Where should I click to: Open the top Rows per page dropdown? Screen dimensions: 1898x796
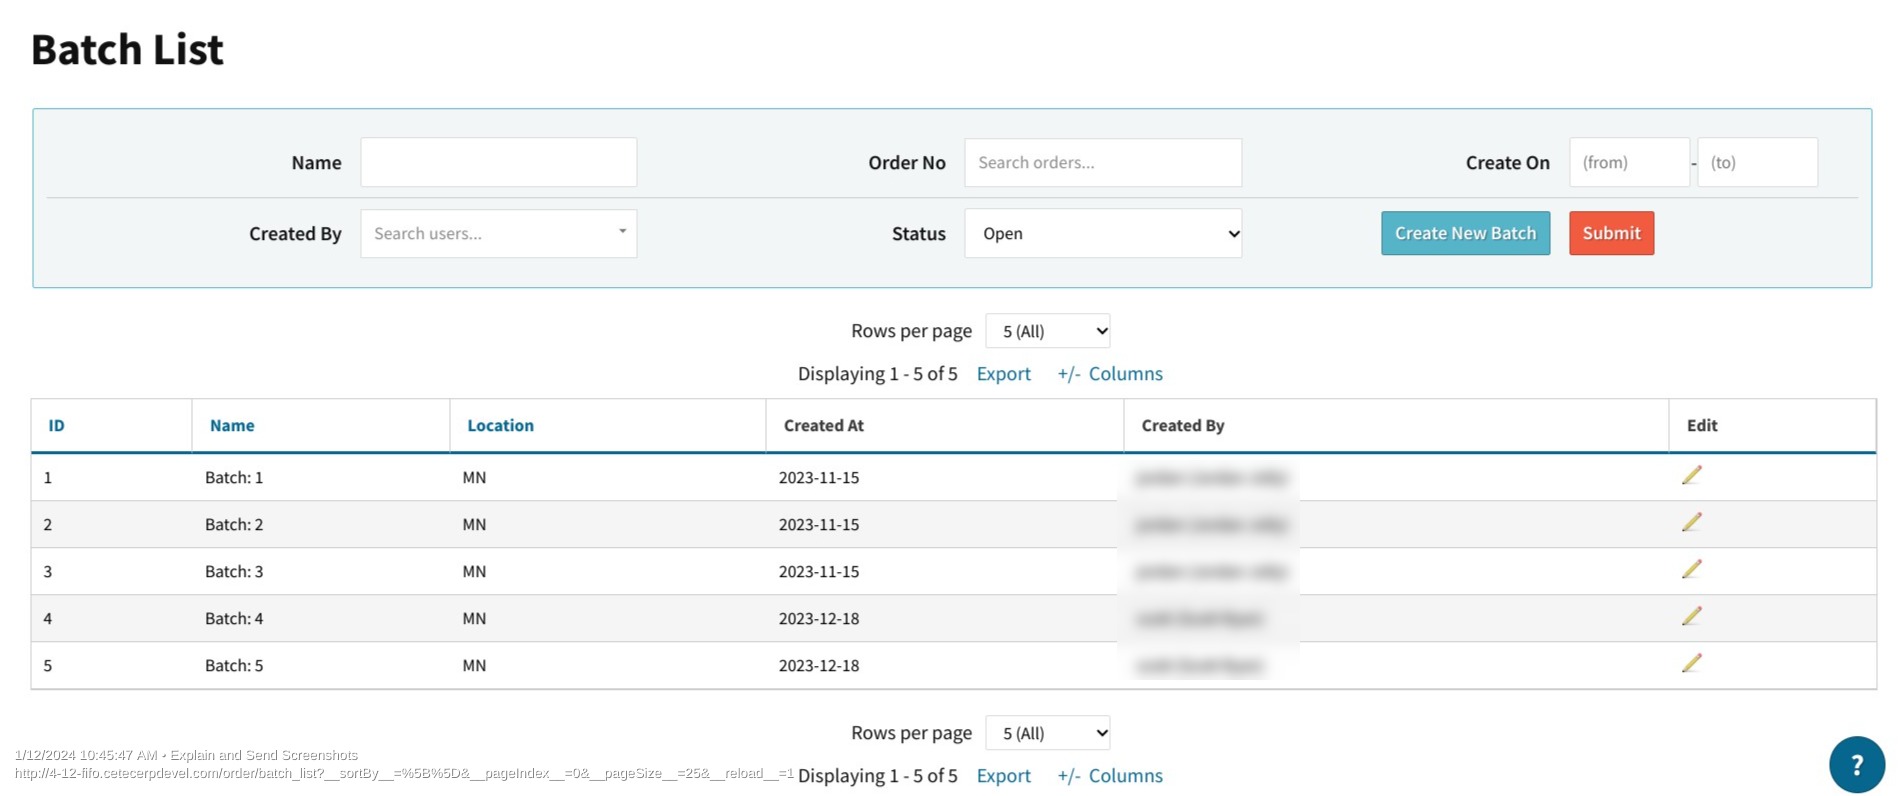pos(1047,331)
